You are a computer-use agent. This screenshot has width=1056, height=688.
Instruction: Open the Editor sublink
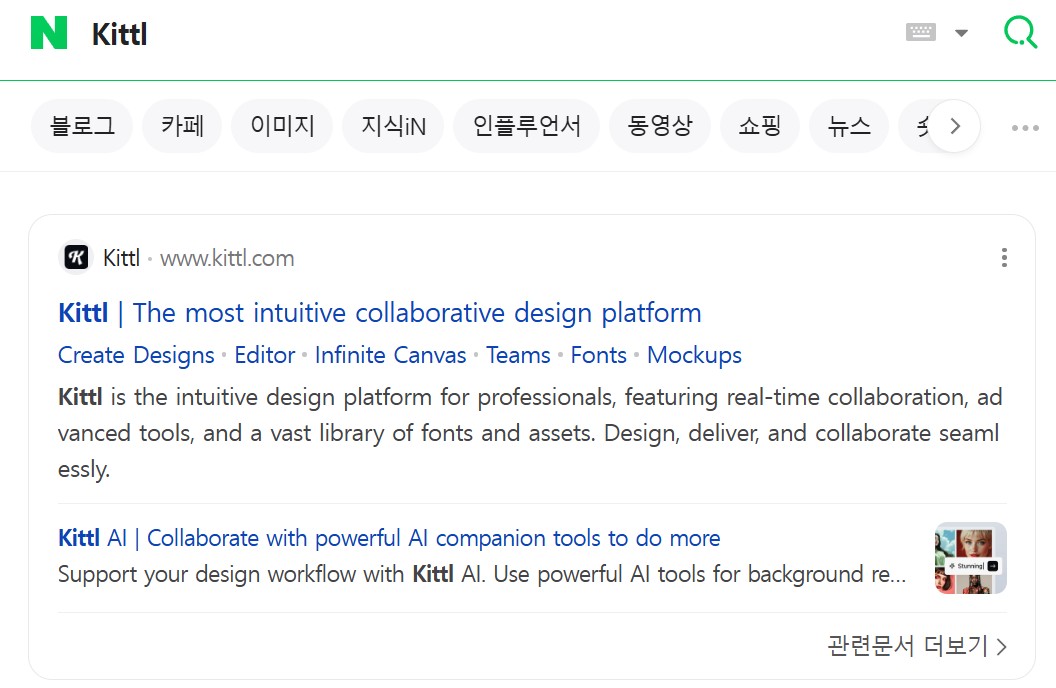265,355
